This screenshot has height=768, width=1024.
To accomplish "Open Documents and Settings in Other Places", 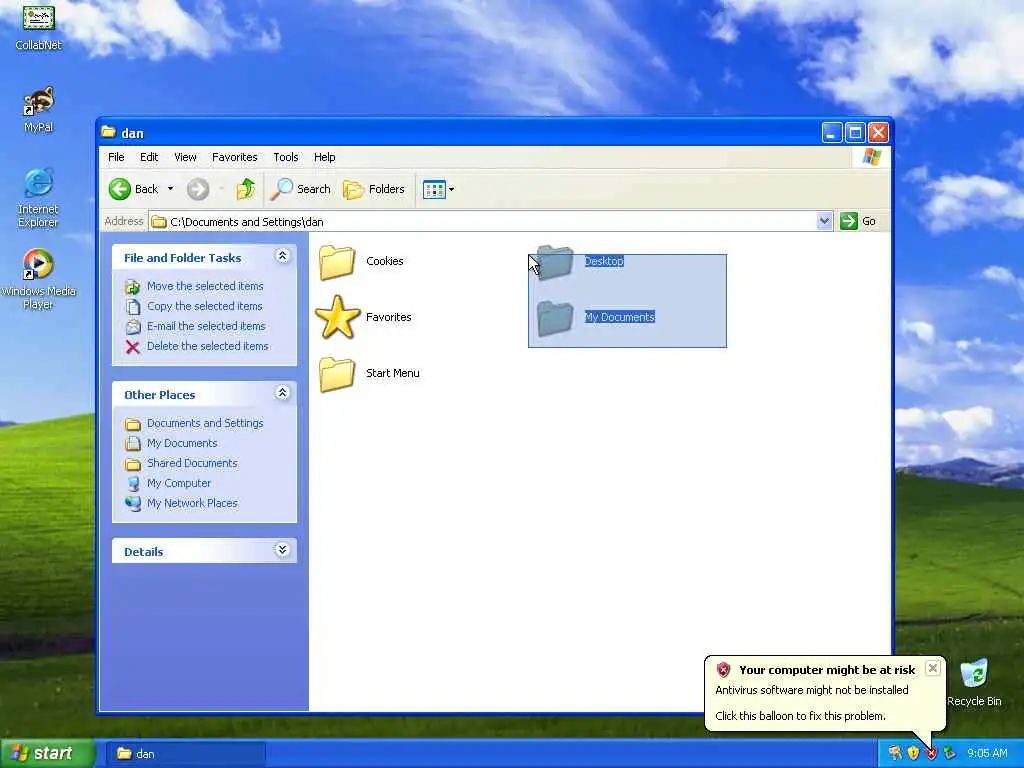I will 205,423.
